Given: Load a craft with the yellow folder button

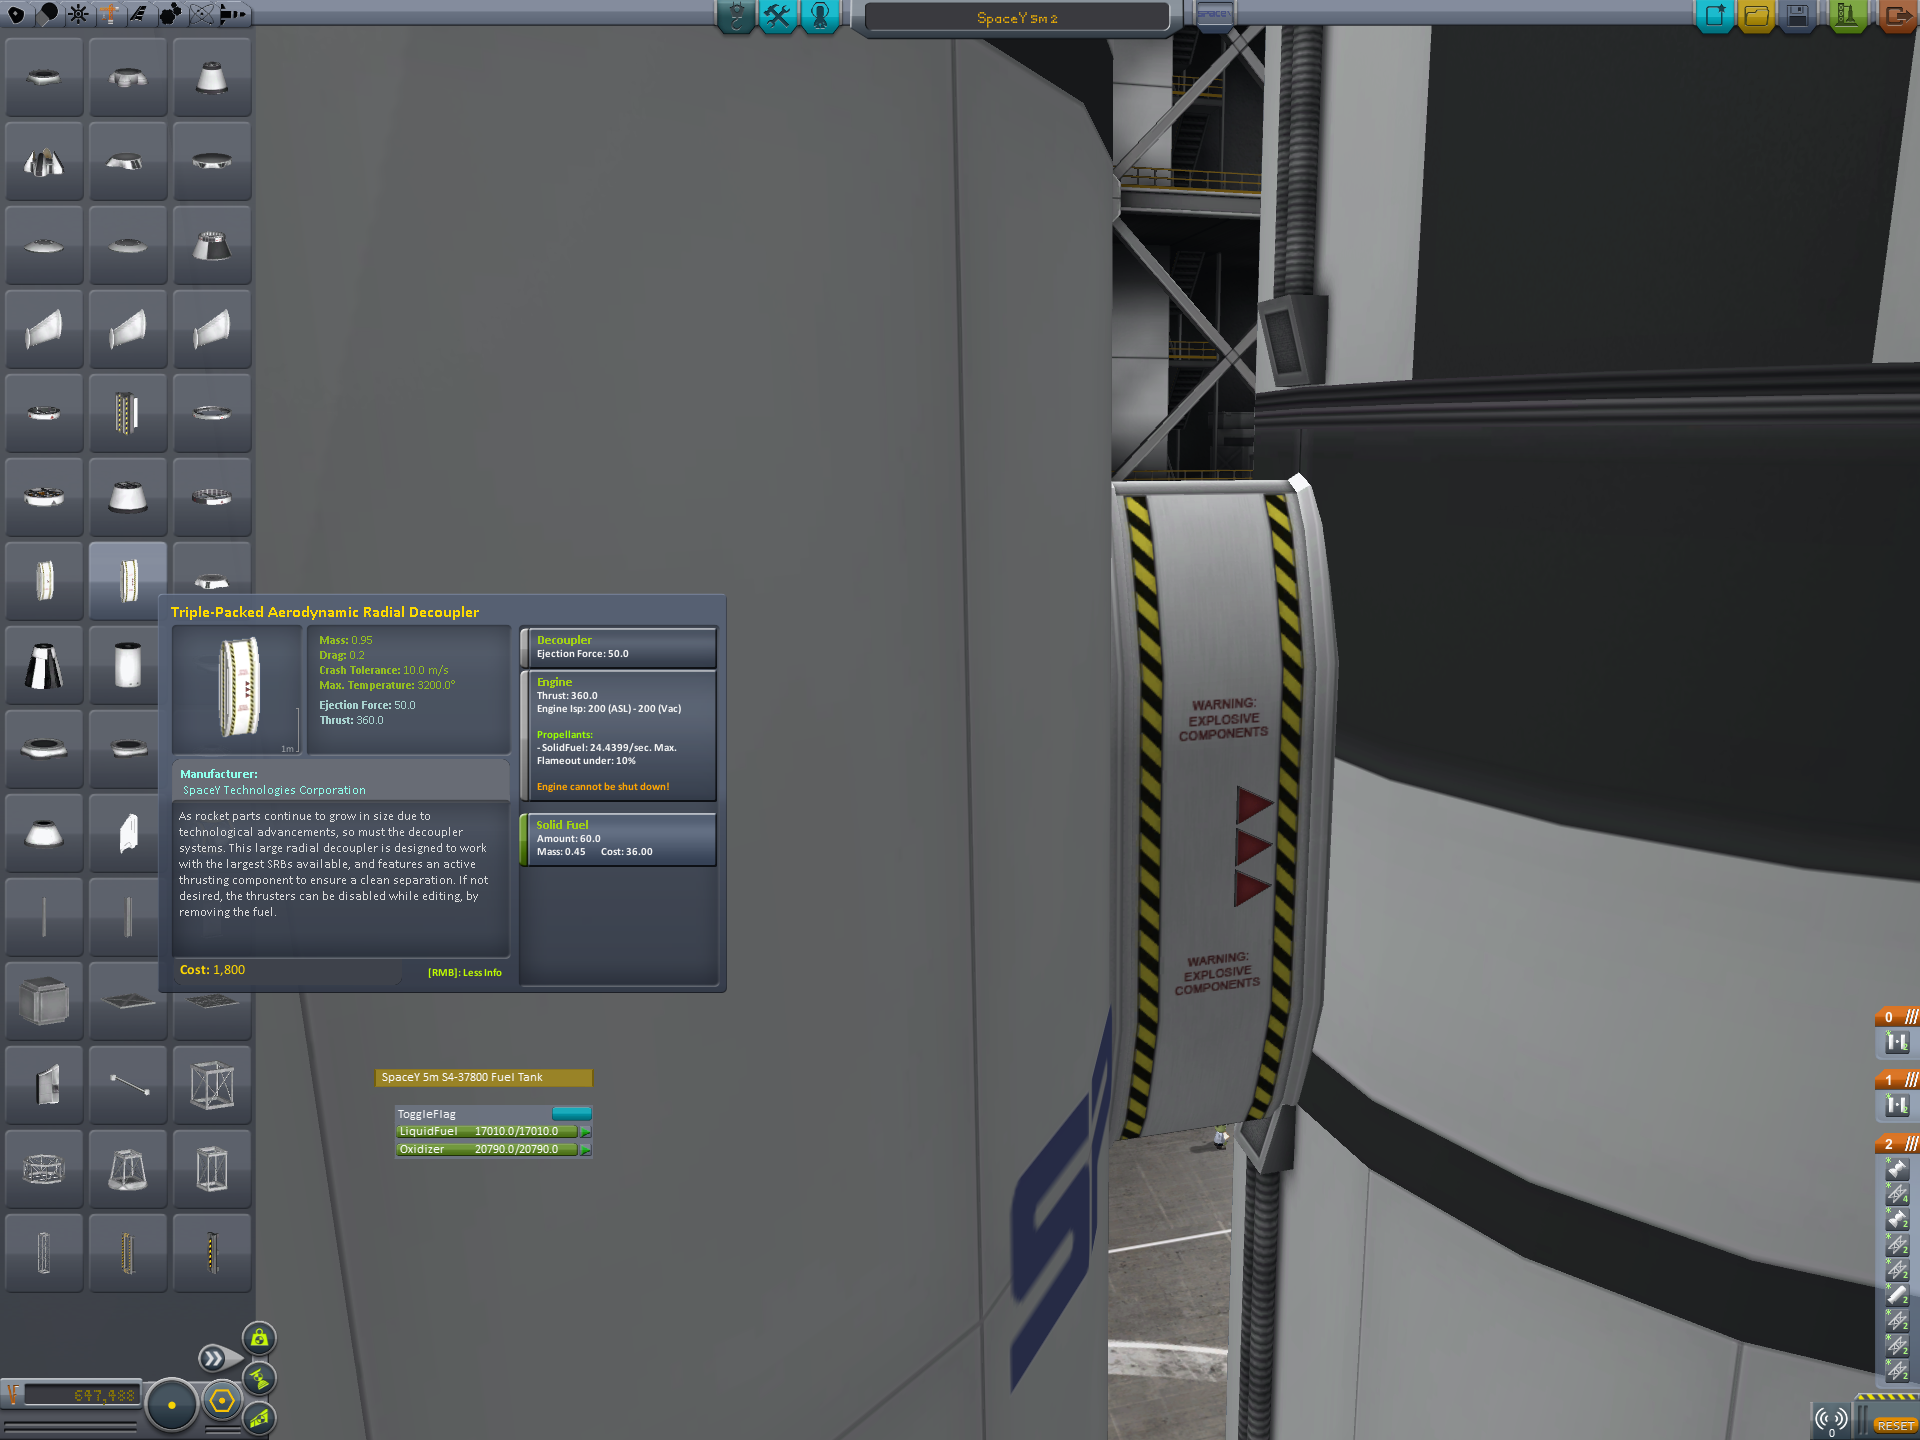Looking at the screenshot, I should pyautogui.click(x=1756, y=16).
